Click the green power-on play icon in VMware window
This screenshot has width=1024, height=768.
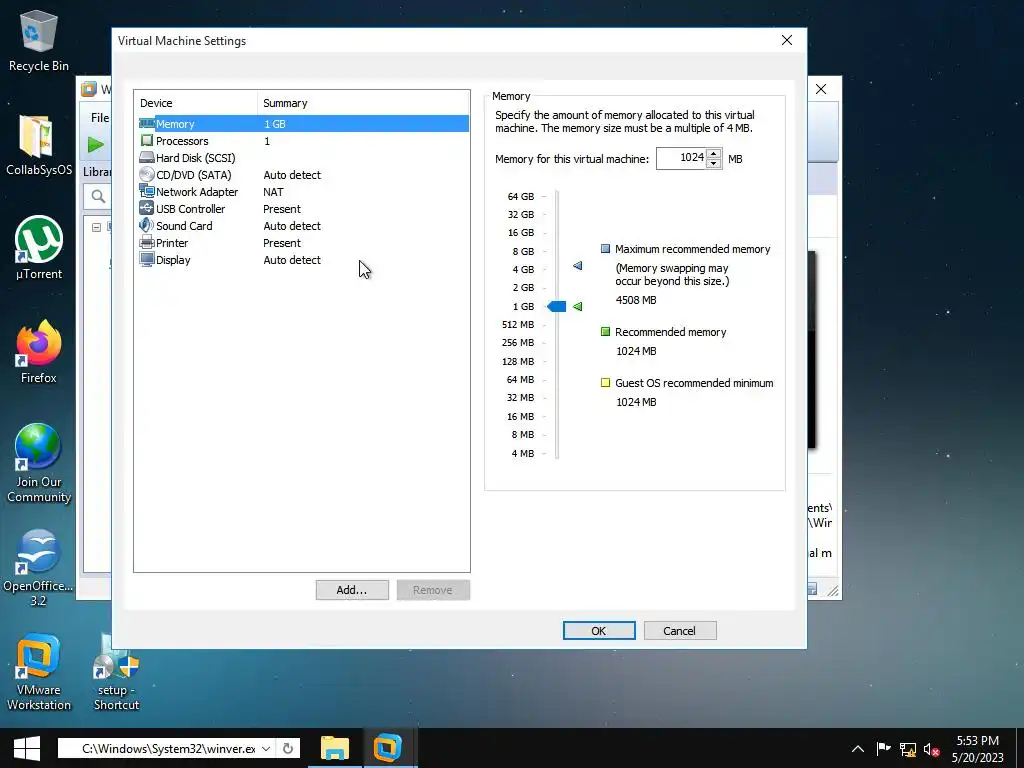tap(96, 144)
